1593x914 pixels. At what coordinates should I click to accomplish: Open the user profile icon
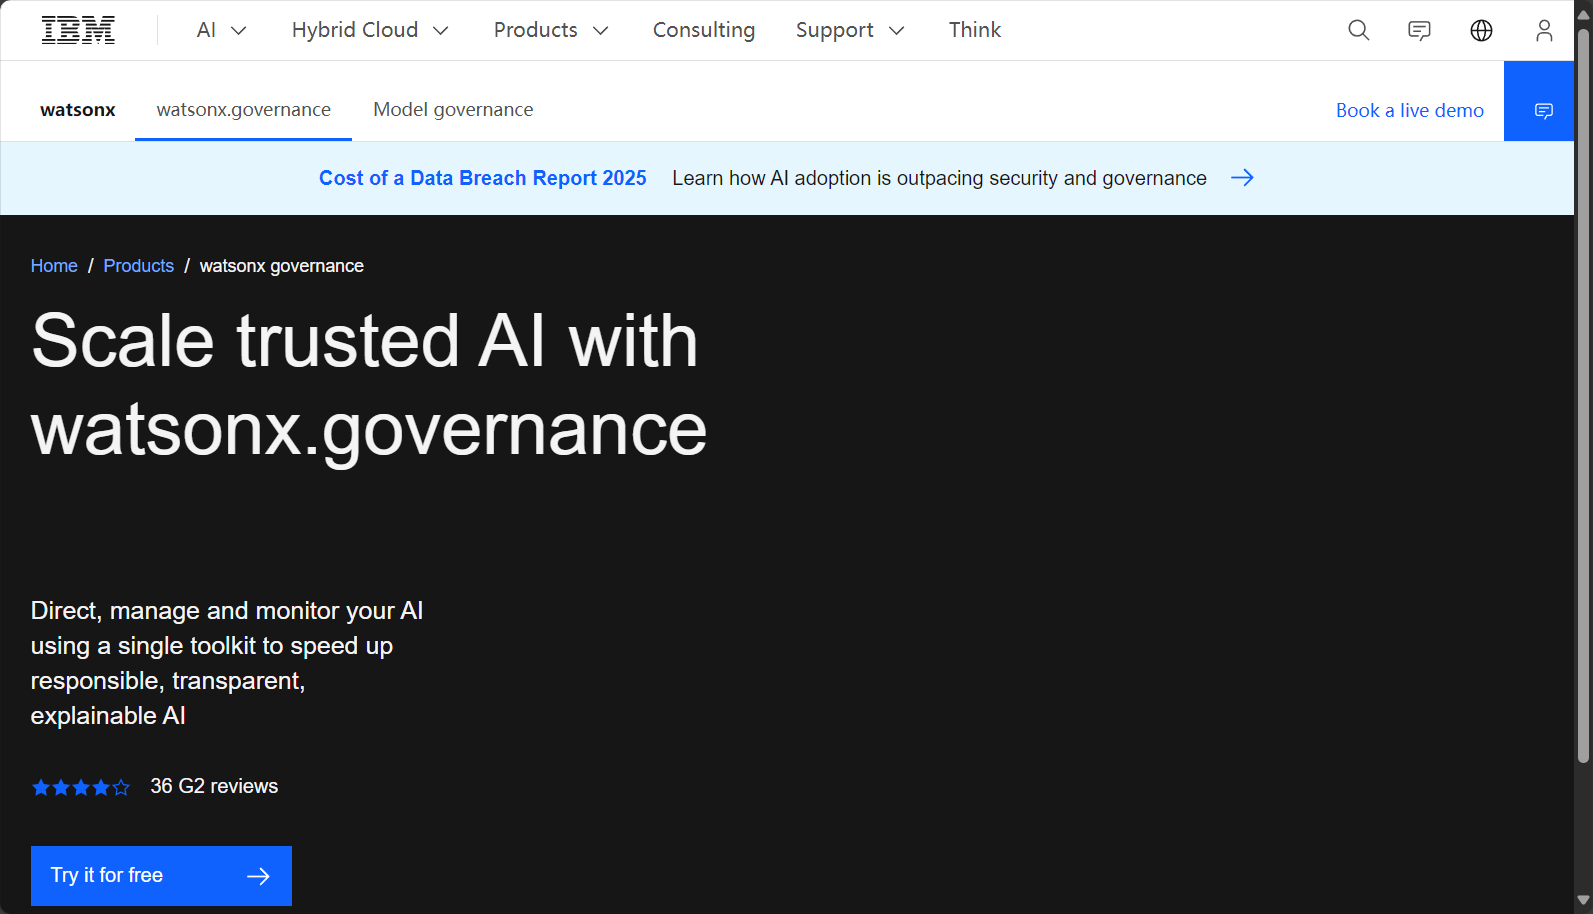1544,30
